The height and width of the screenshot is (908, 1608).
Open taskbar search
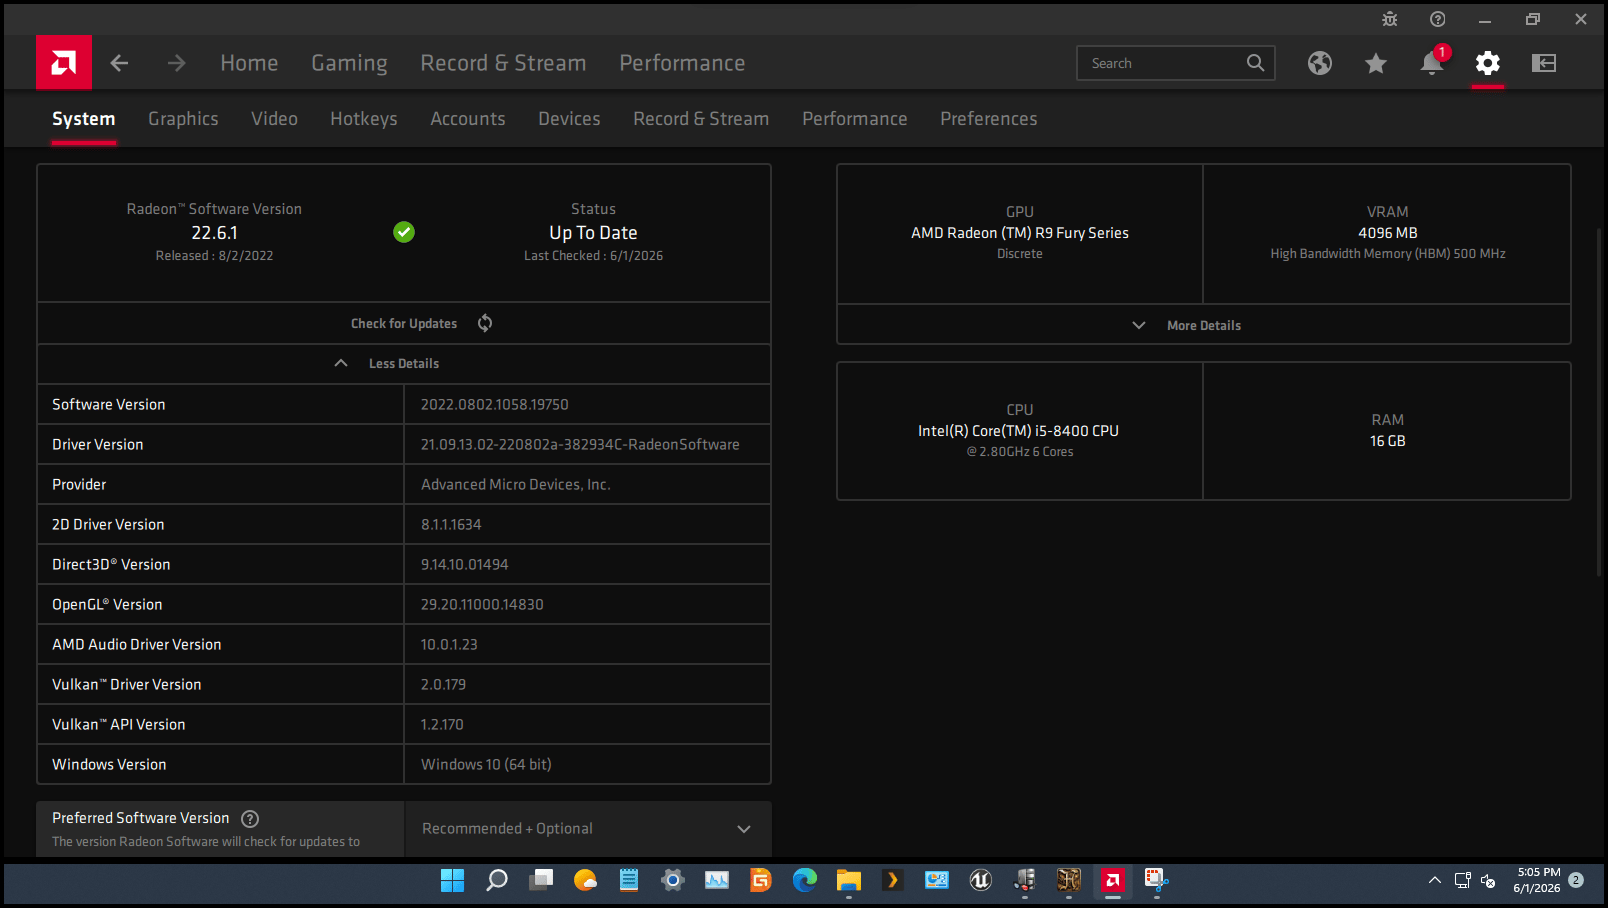(x=497, y=880)
